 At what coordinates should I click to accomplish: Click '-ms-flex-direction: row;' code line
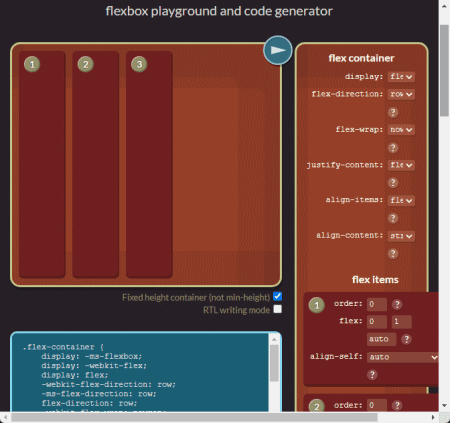pos(99,394)
